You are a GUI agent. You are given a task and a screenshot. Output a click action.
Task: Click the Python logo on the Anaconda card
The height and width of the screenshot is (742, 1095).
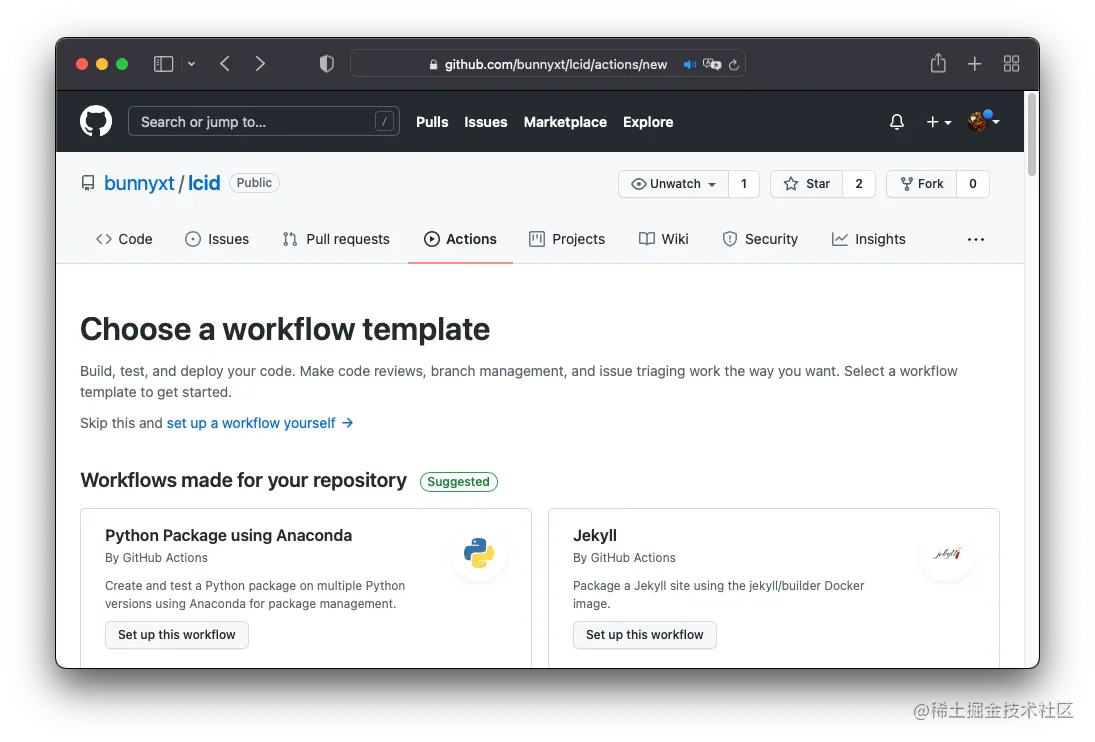click(x=479, y=553)
